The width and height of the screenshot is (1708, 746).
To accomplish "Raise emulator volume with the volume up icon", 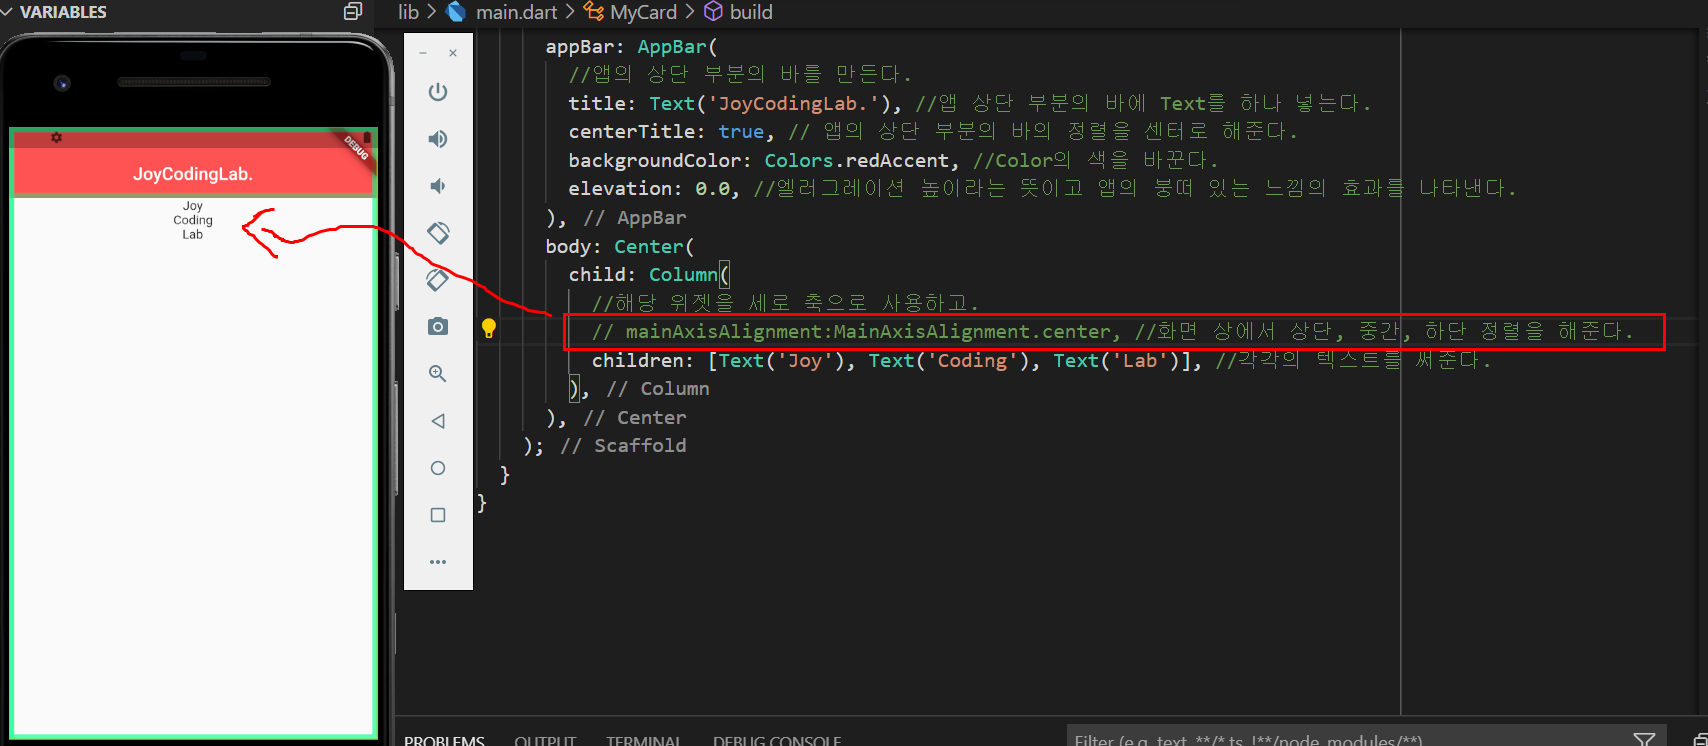I will point(438,139).
